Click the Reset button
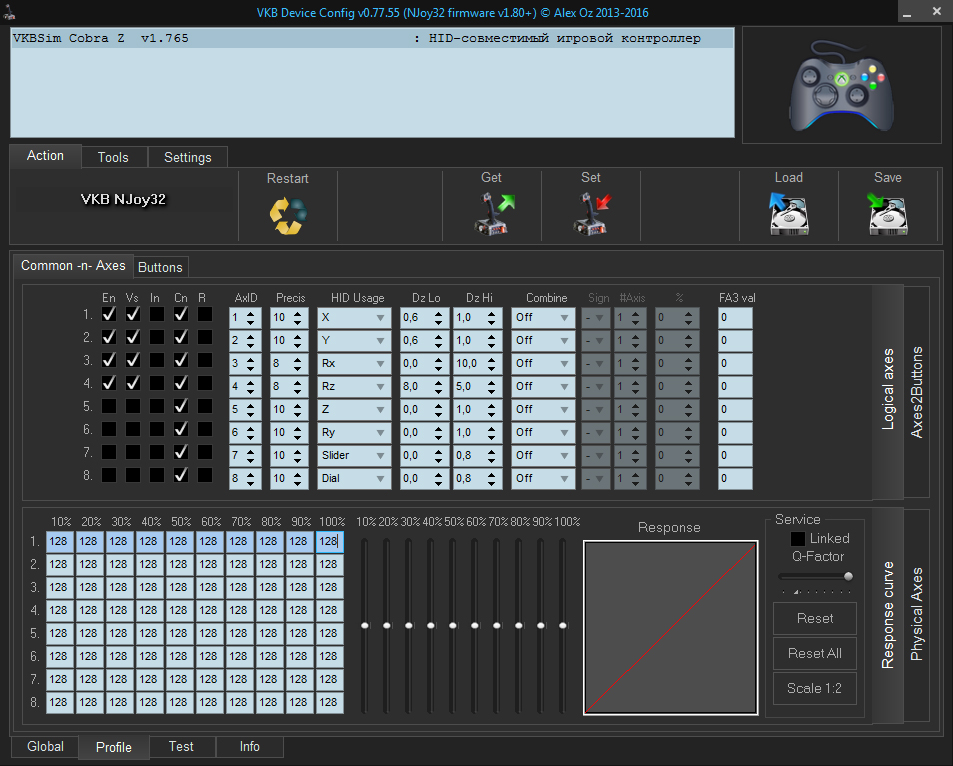 pos(814,619)
